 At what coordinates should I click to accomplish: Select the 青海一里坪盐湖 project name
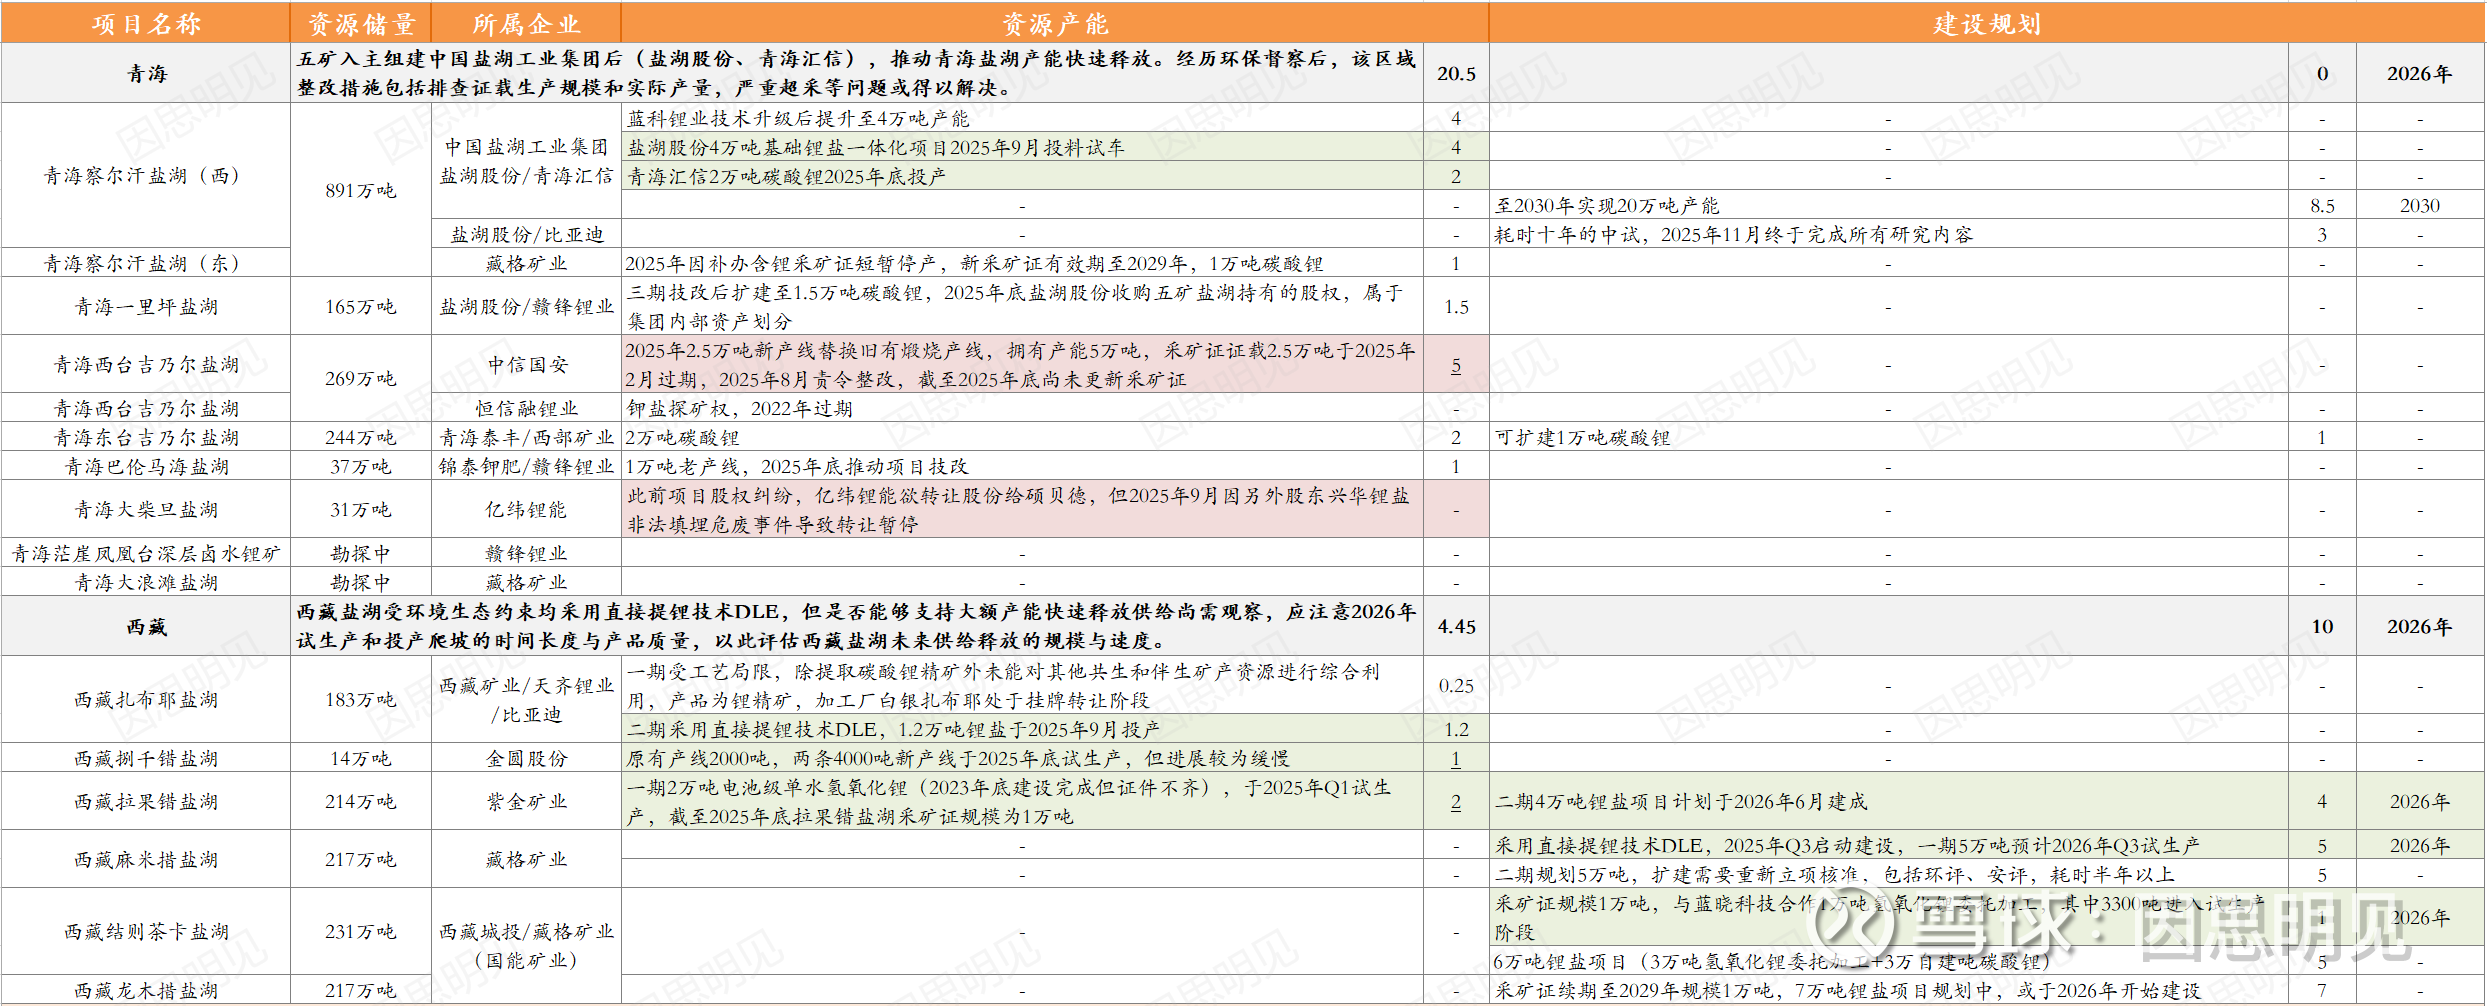(146, 306)
